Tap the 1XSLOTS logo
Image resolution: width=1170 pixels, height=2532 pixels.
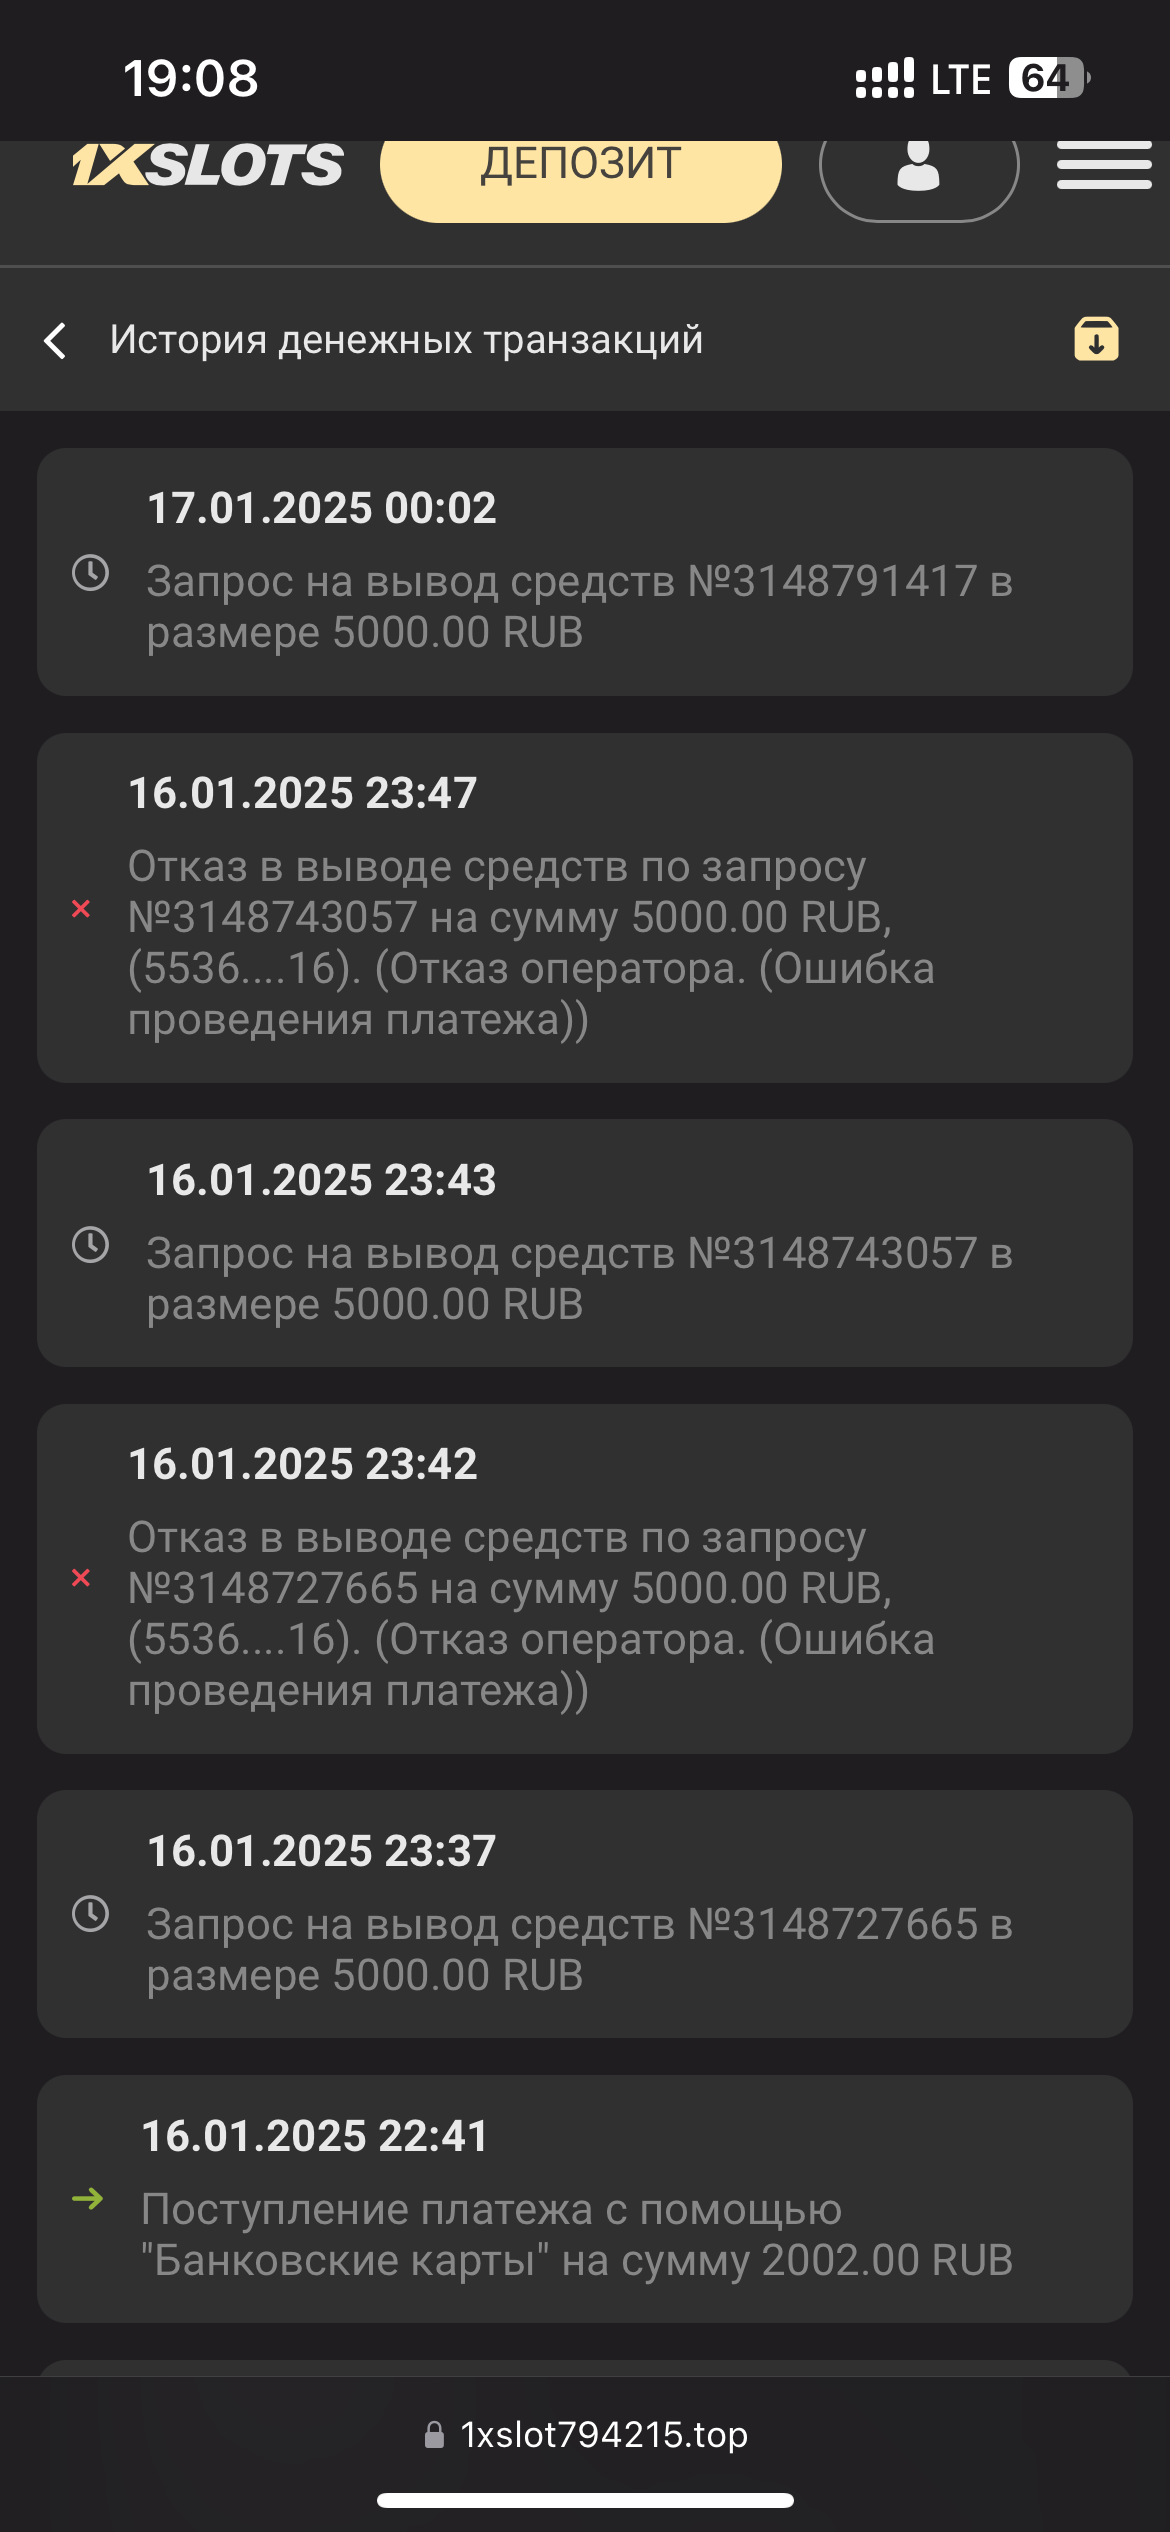coord(208,165)
